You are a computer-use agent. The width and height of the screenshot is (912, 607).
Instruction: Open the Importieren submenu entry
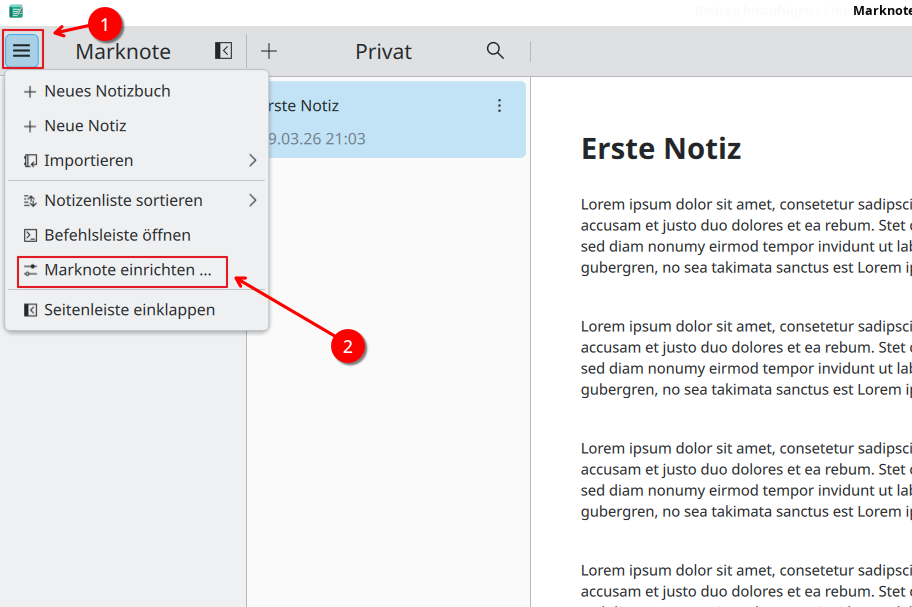pos(89,160)
